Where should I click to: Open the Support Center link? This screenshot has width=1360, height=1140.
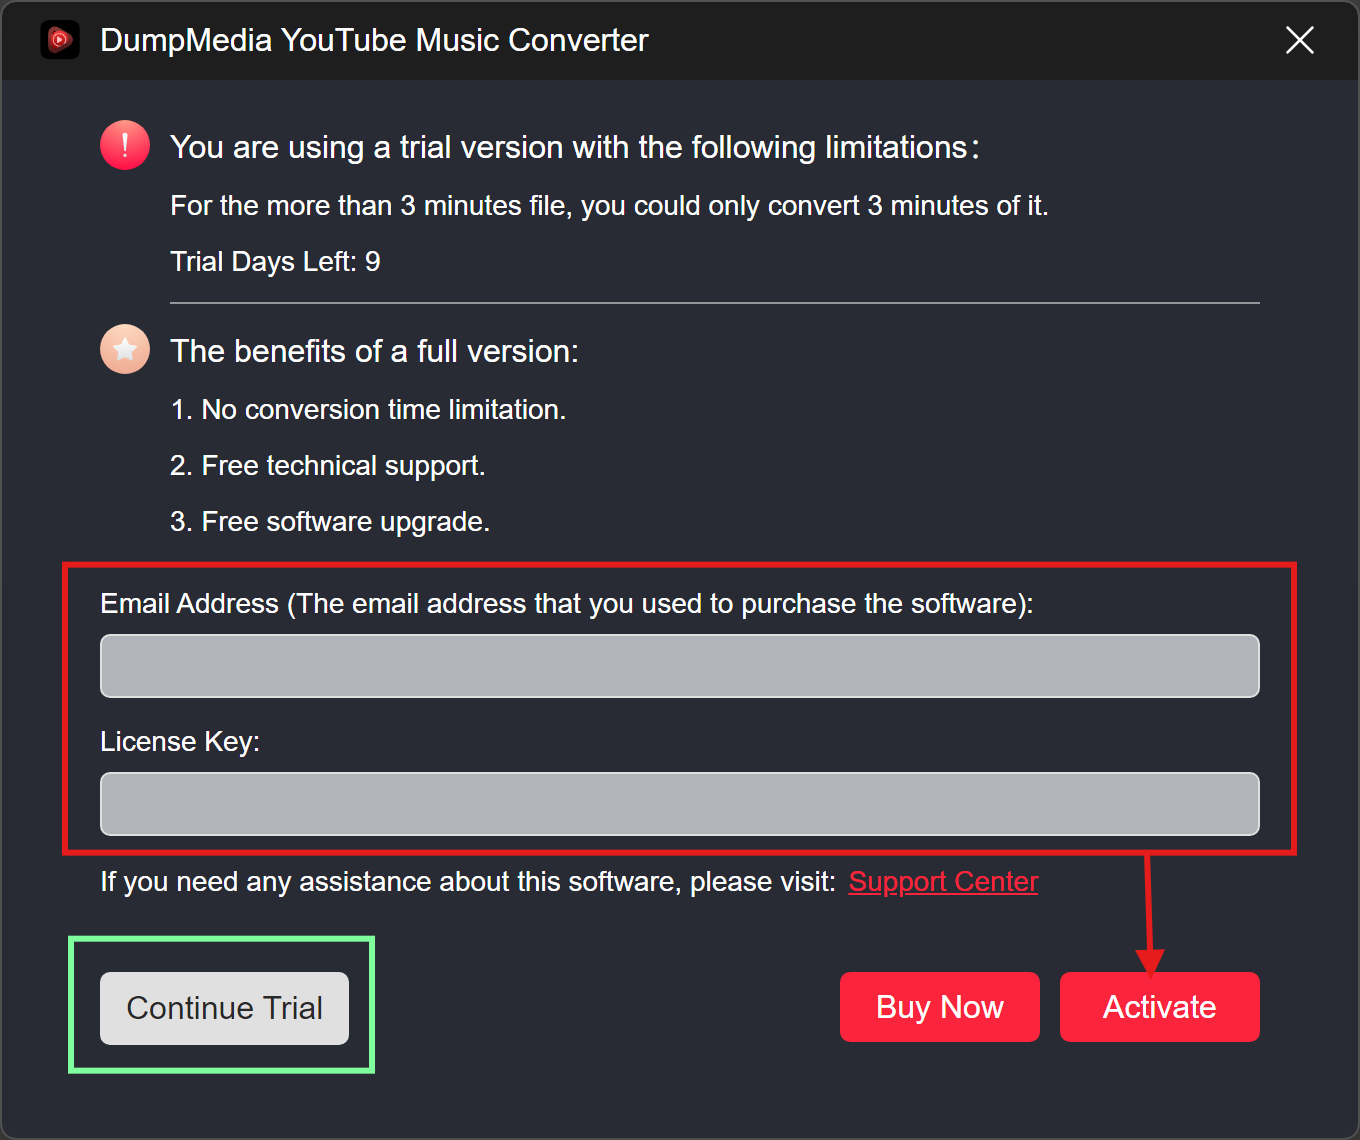tap(942, 882)
